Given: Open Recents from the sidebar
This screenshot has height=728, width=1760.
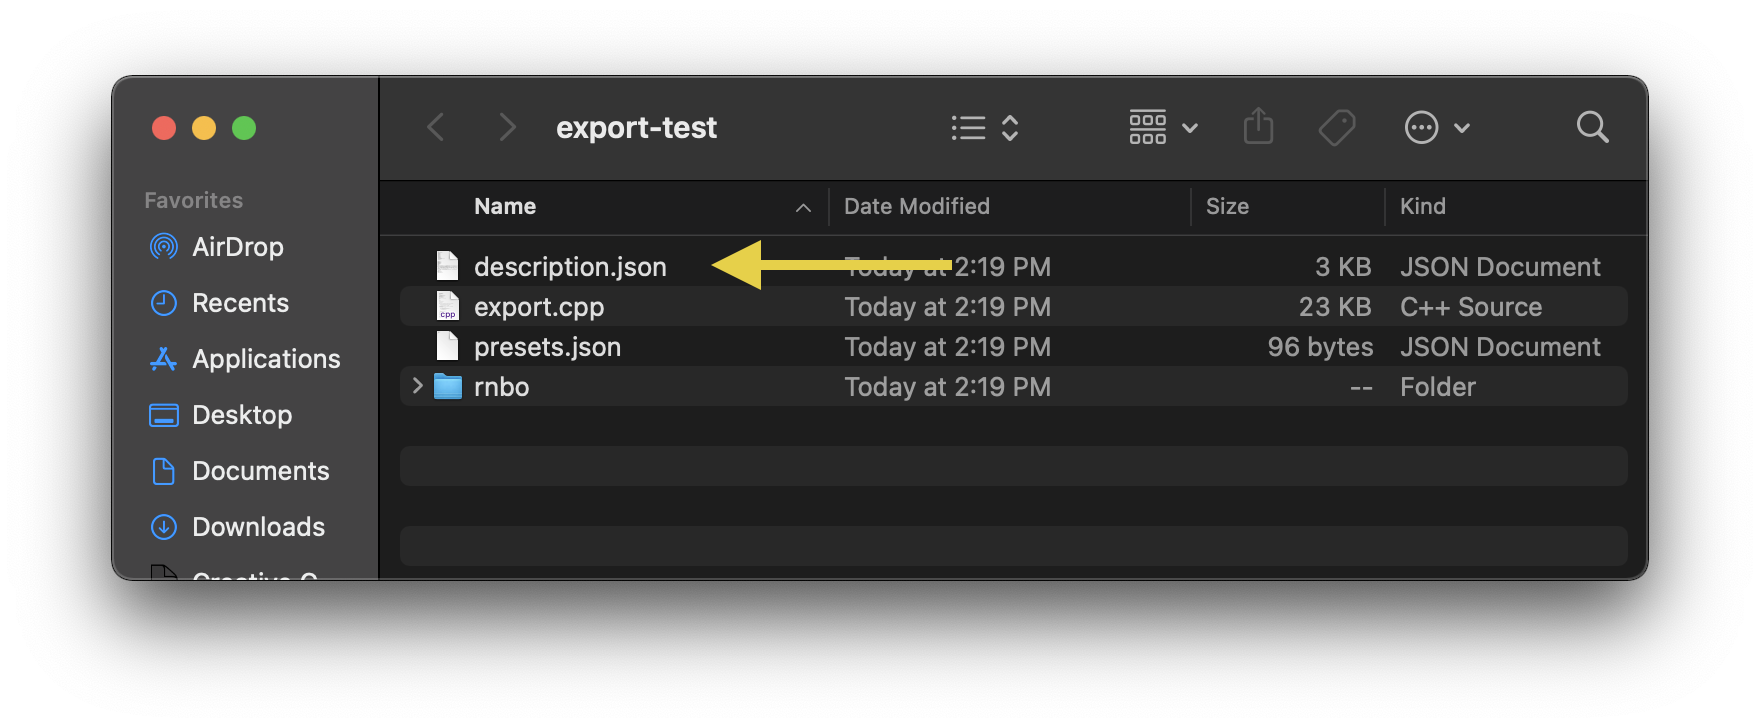Looking at the screenshot, I should [x=240, y=303].
